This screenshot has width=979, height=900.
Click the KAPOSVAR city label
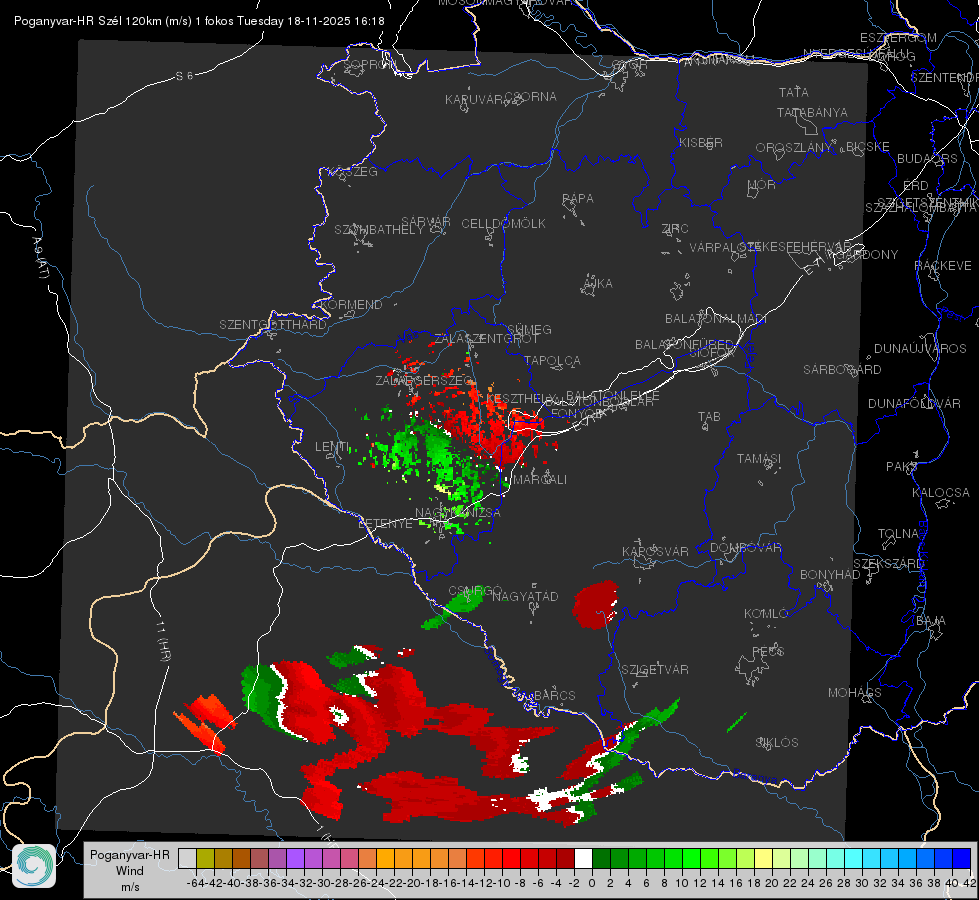(x=655, y=551)
